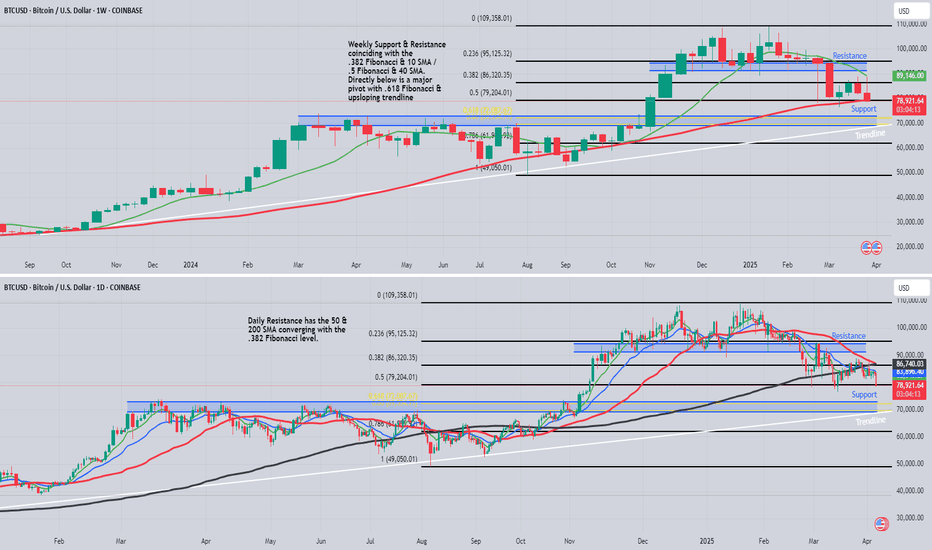Click the 30,000.00 level on daily price axis
Screen dimensions: 932x550
click(x=909, y=518)
